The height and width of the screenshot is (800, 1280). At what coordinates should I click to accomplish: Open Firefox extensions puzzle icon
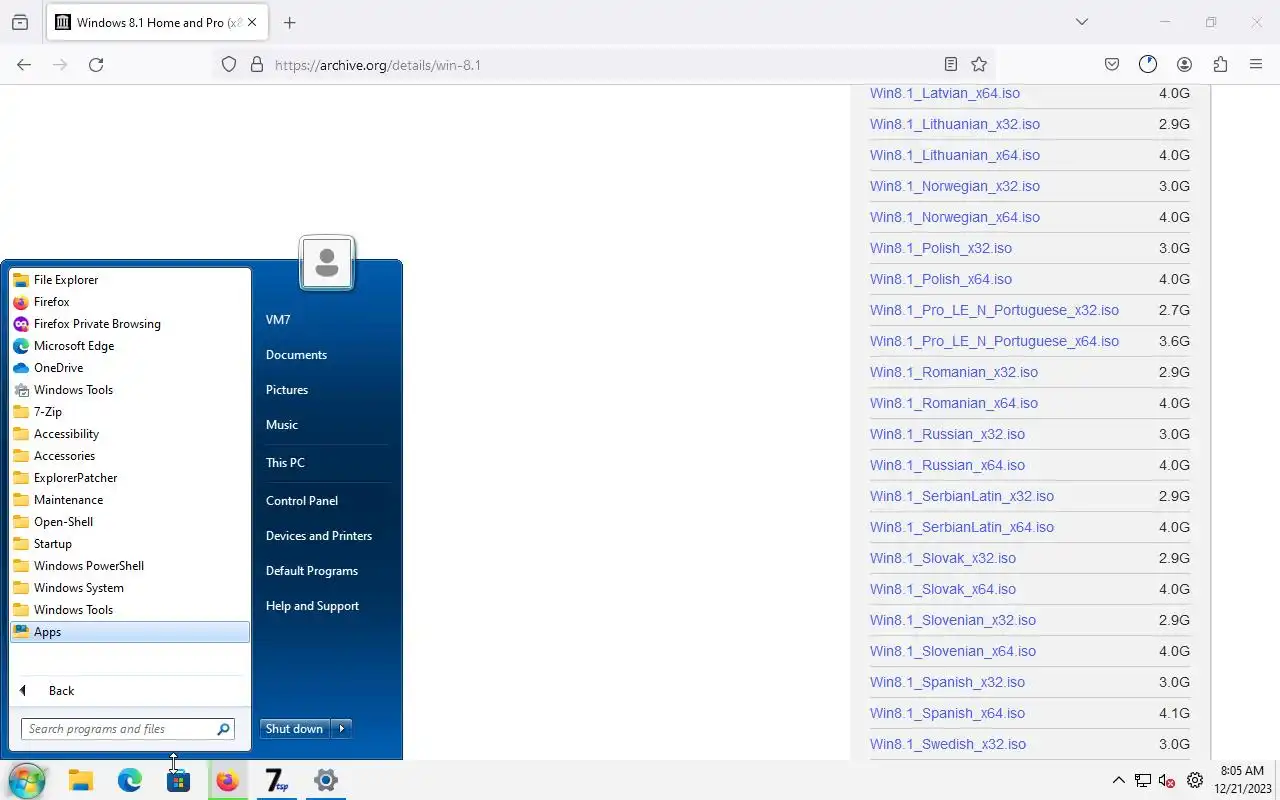(1220, 65)
